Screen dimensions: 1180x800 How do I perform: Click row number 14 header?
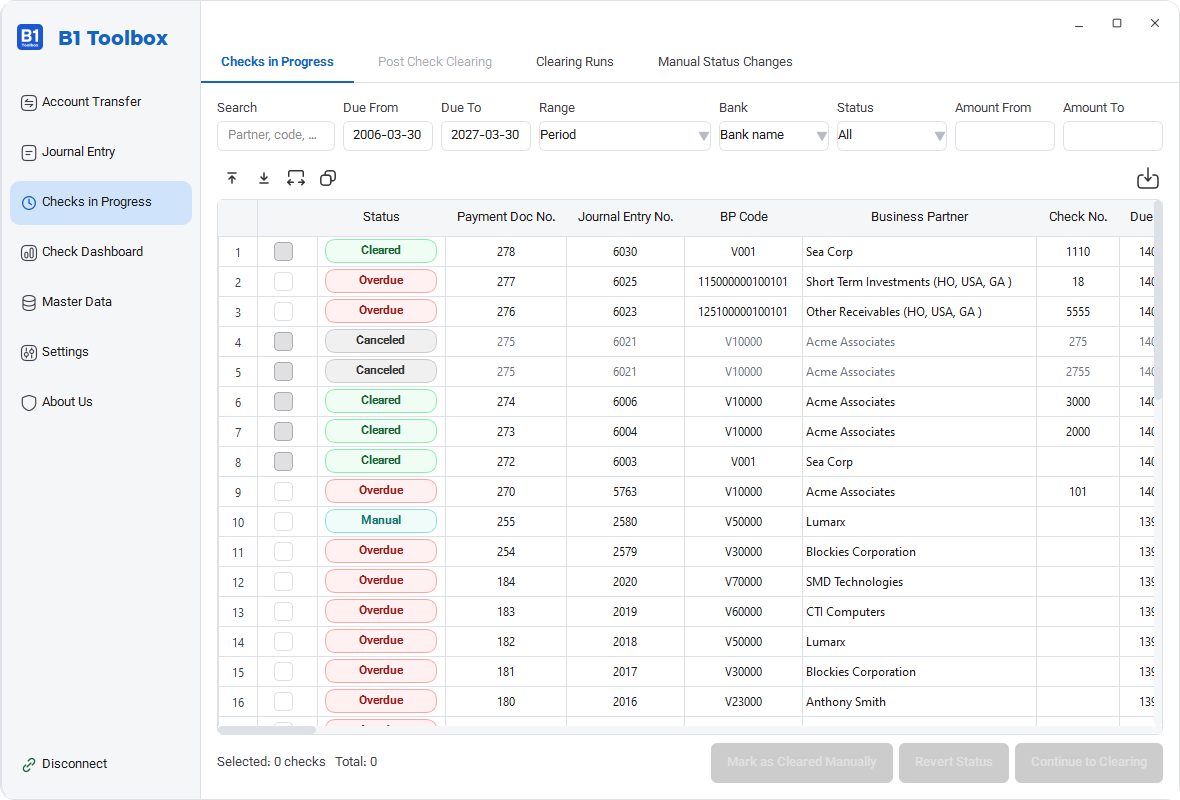click(238, 643)
